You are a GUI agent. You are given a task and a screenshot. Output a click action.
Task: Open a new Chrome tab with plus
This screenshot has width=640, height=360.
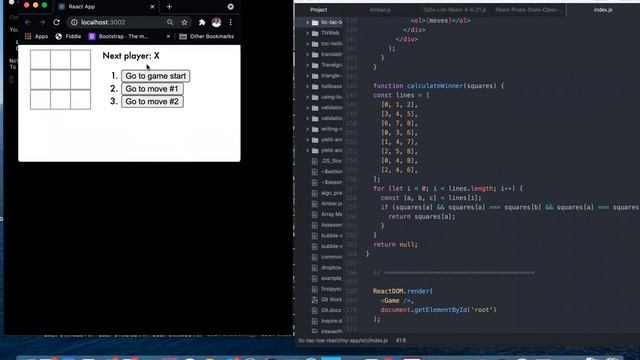169,7
